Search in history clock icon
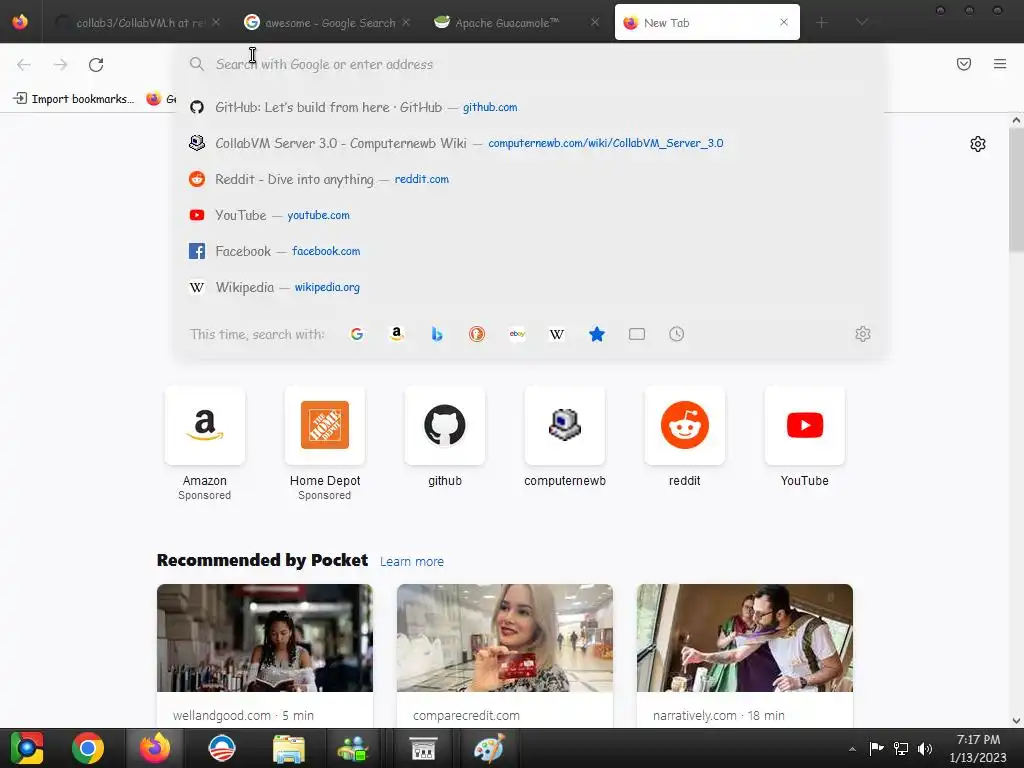 click(x=677, y=334)
